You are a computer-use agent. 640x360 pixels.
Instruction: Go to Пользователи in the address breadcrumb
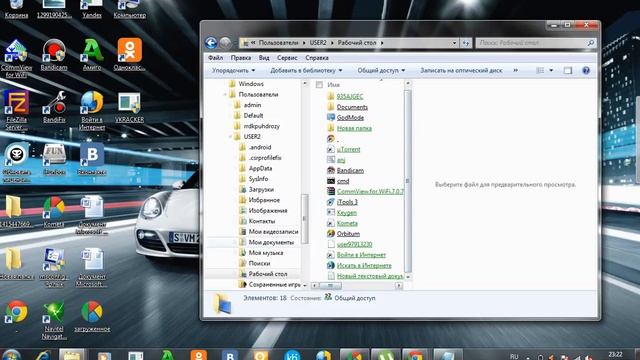tap(278, 43)
